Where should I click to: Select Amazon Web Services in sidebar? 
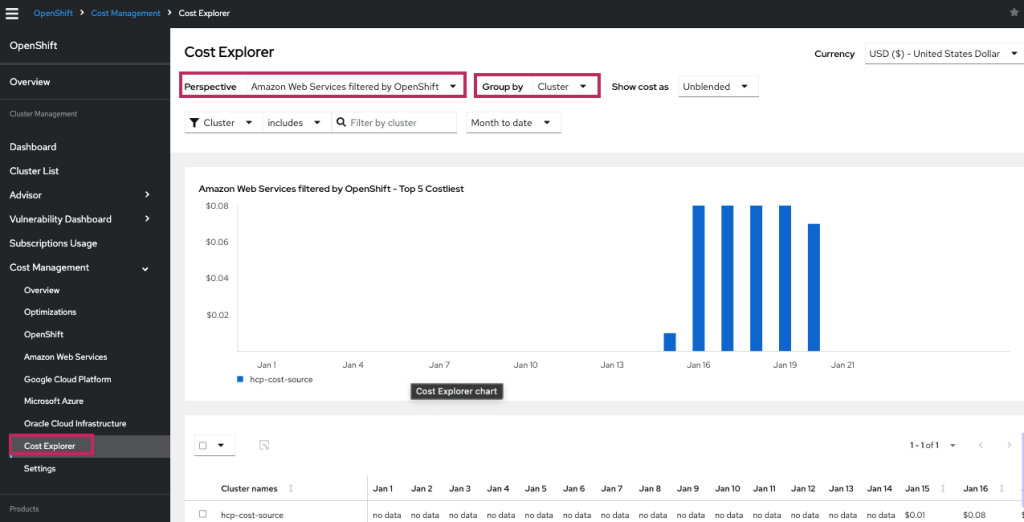65,357
